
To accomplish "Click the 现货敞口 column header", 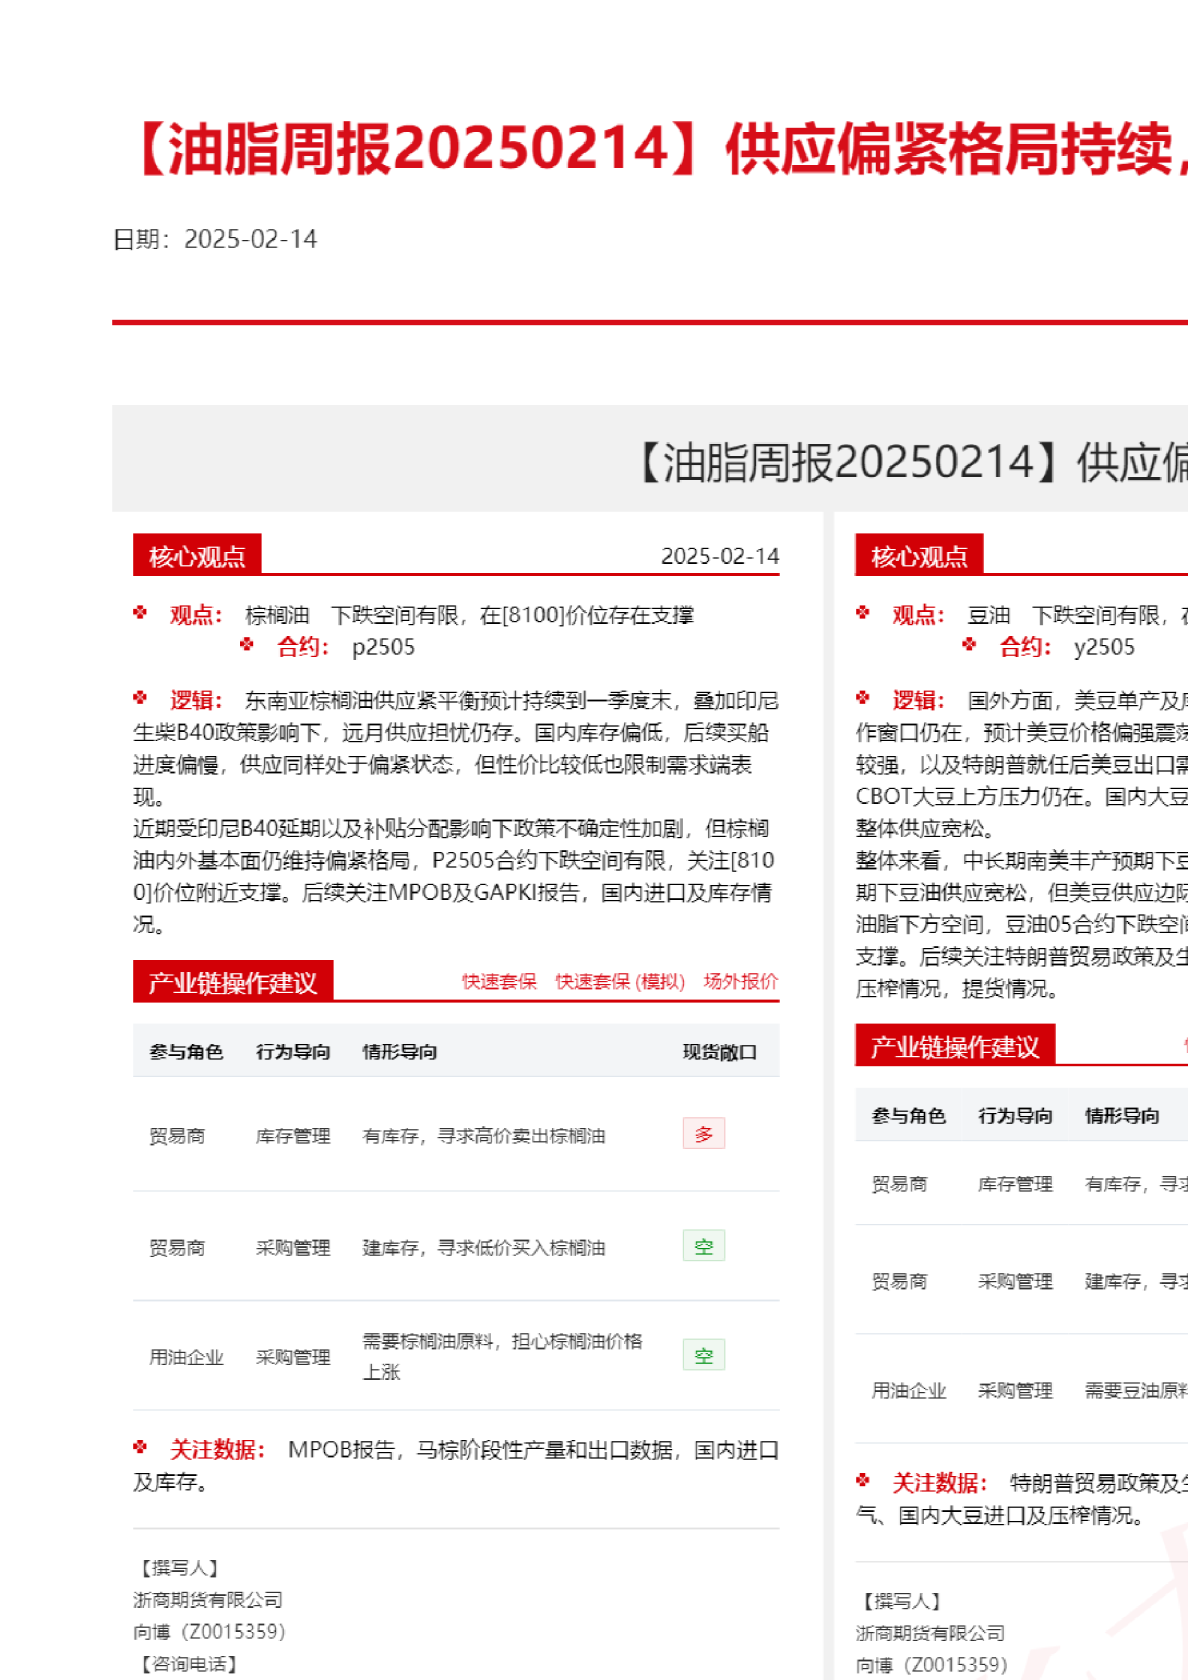I will click(719, 1052).
